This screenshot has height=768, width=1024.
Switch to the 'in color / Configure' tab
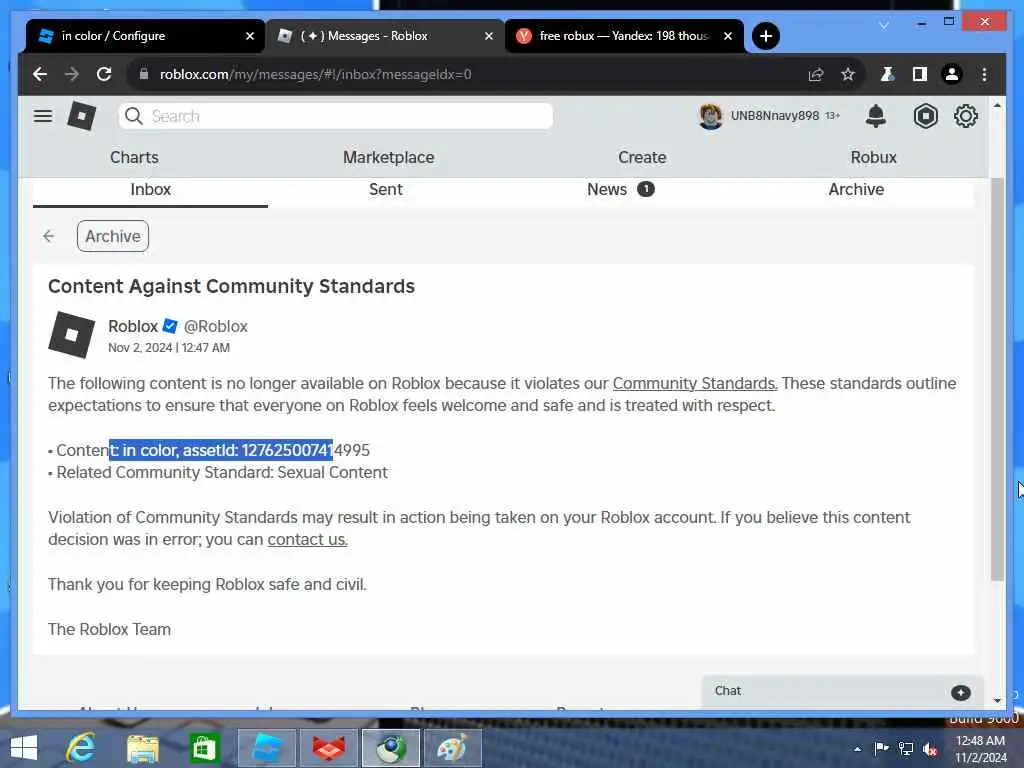click(x=145, y=36)
